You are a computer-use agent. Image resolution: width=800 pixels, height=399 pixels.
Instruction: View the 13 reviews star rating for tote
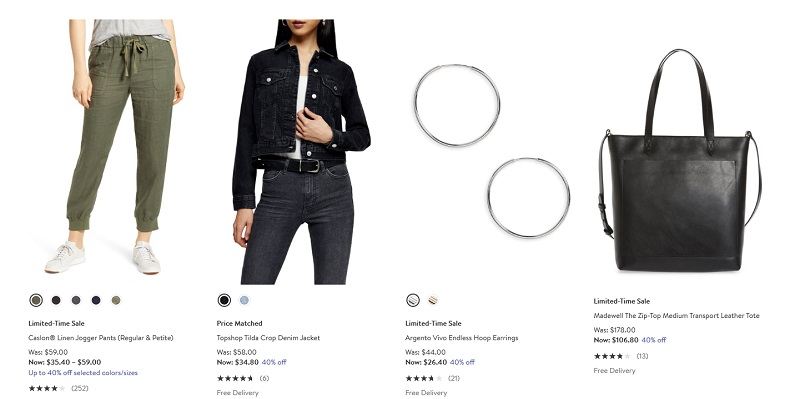click(621, 356)
